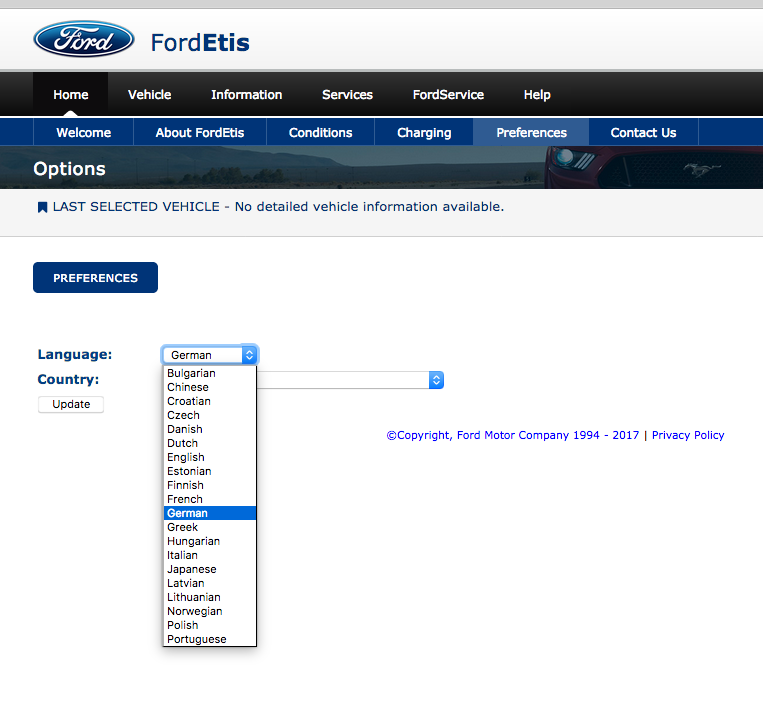The height and width of the screenshot is (724, 763).
Task: Choose French in the language list
Action: [185, 499]
